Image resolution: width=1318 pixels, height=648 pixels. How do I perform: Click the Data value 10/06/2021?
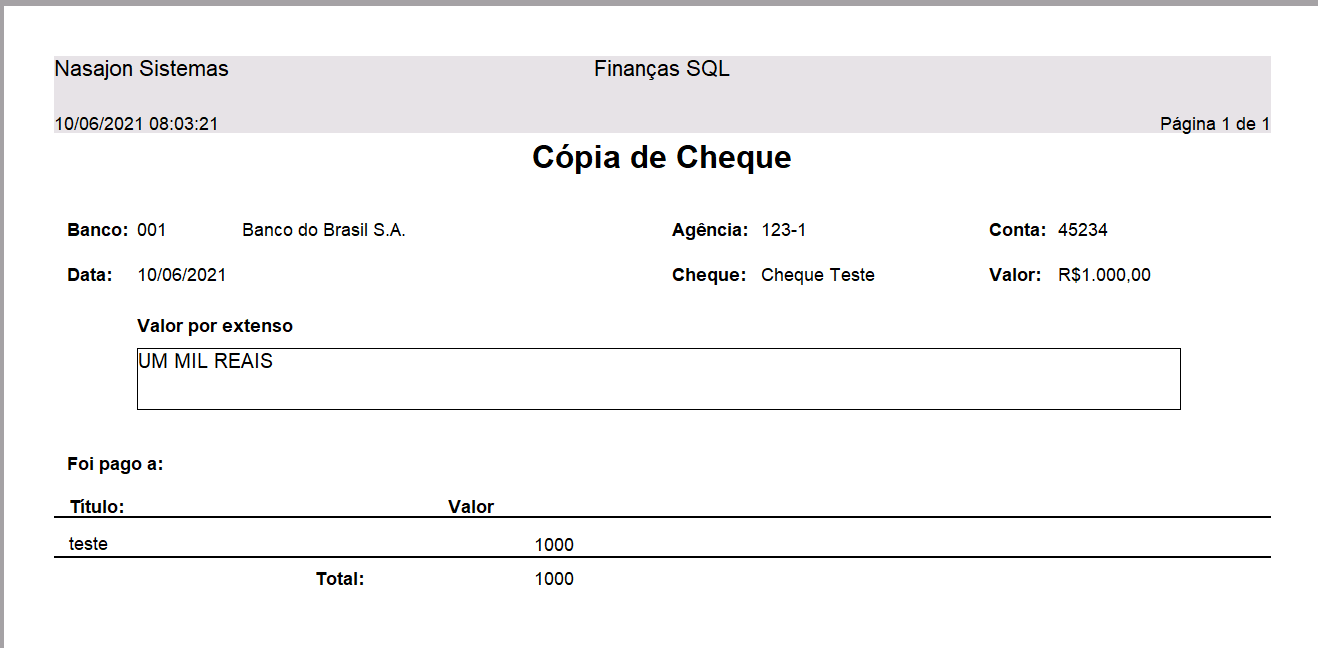(x=181, y=275)
